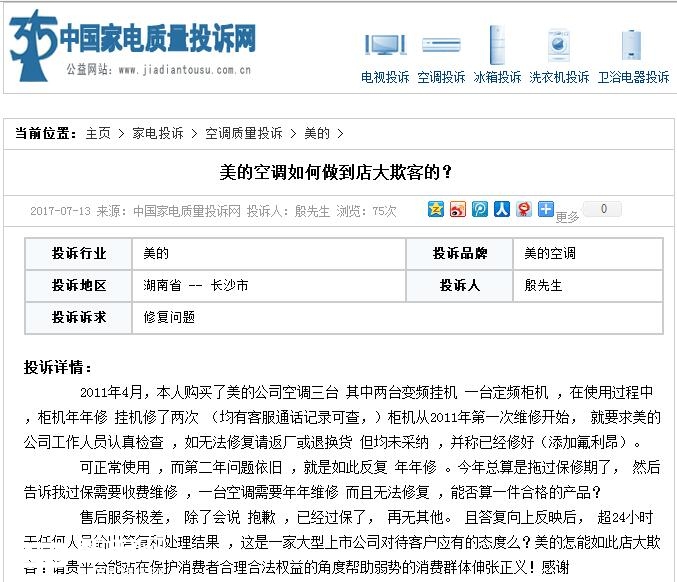Click the 投诉诉求 table header cell
677x582 pixels.
(x=79, y=317)
